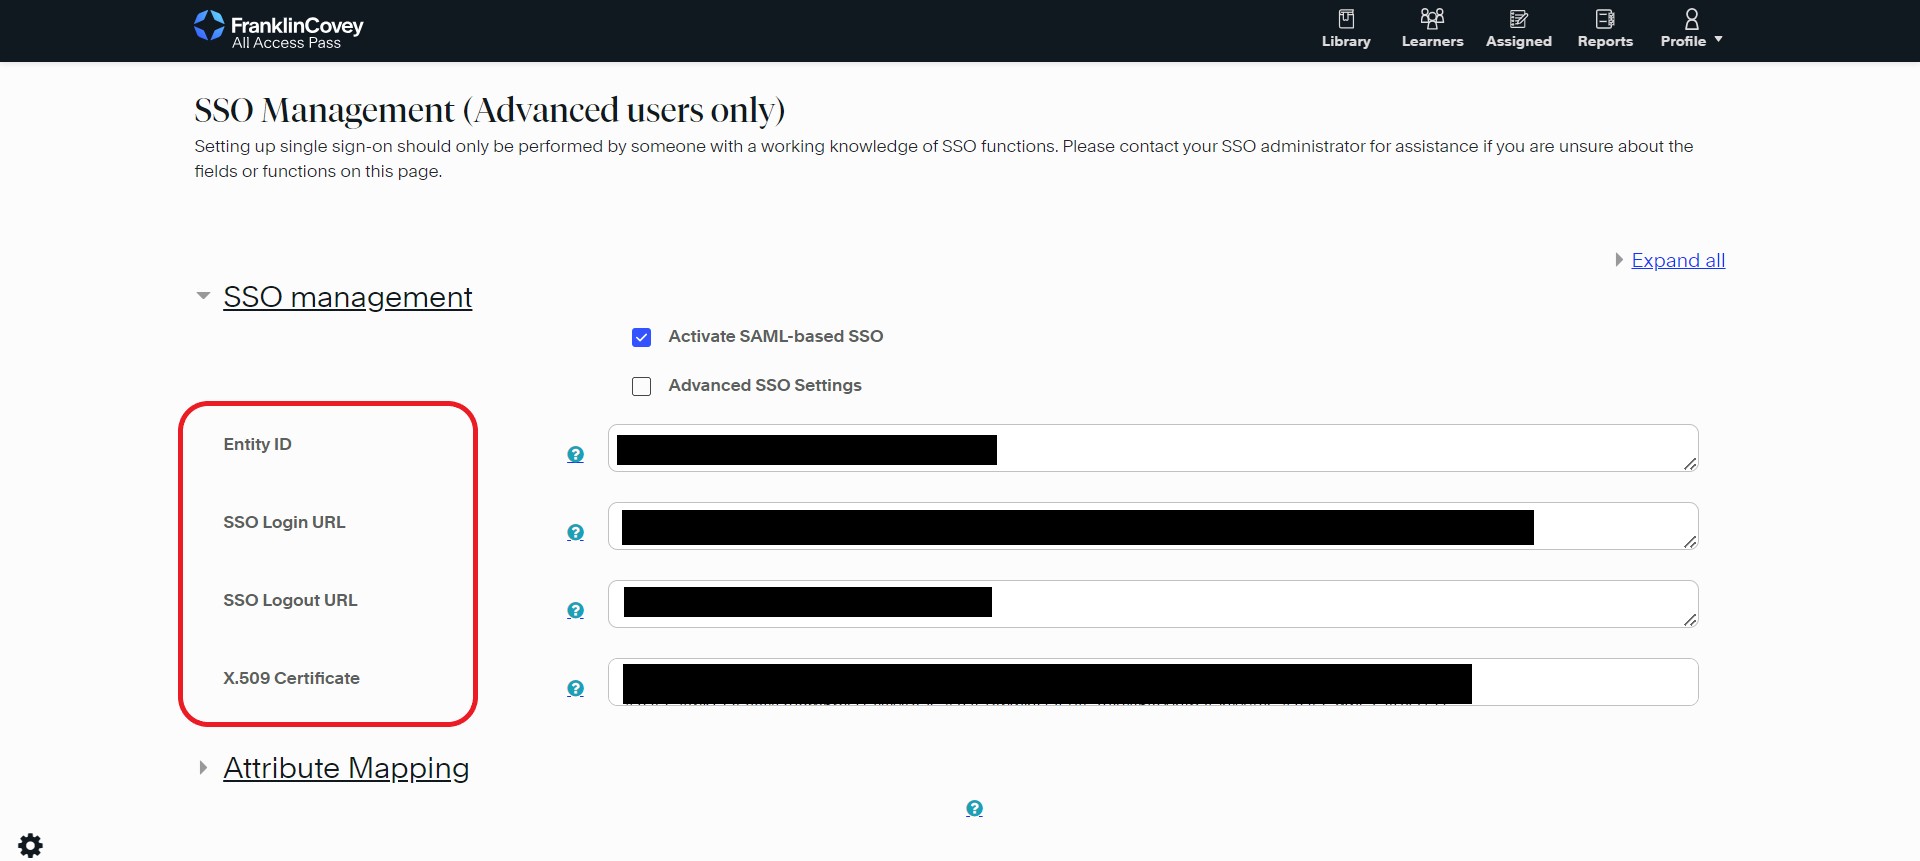The height and width of the screenshot is (861, 1920).
Task: Click help icon beside SSO Logout URL
Action: pos(575,611)
